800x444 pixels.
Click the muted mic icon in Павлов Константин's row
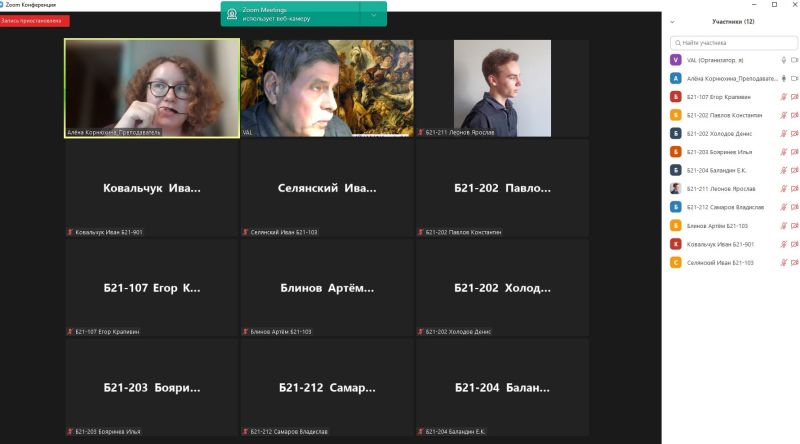(x=784, y=115)
